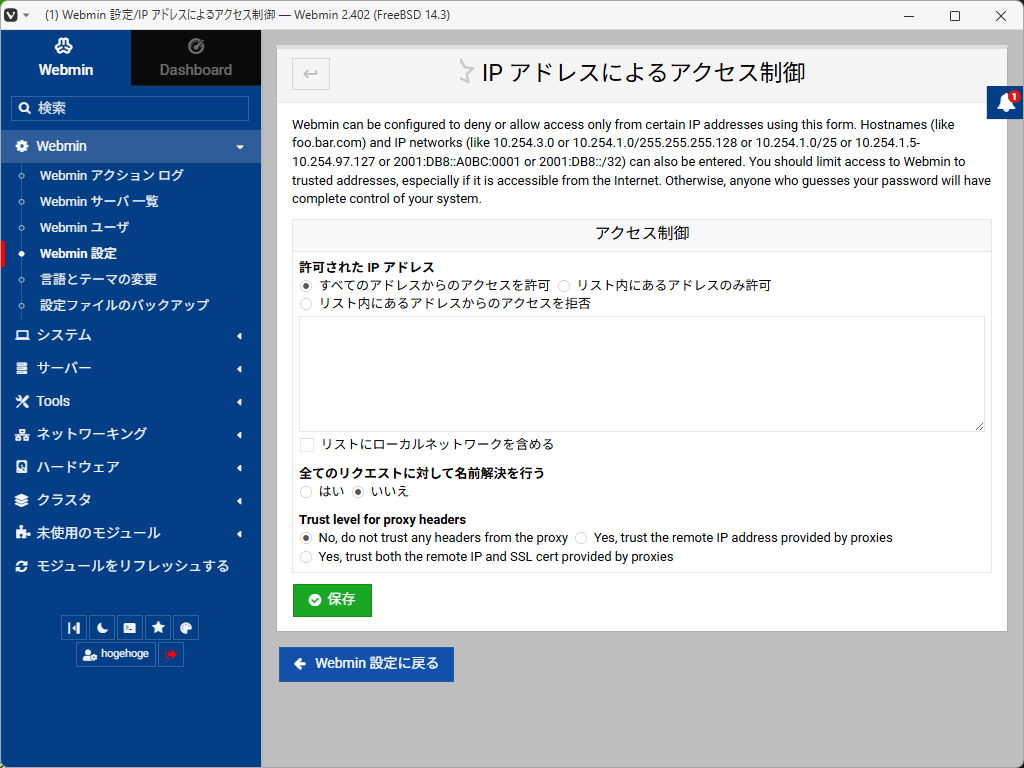Expand the ネットワーキング menu
This screenshot has width=1024, height=768.
tap(131, 434)
